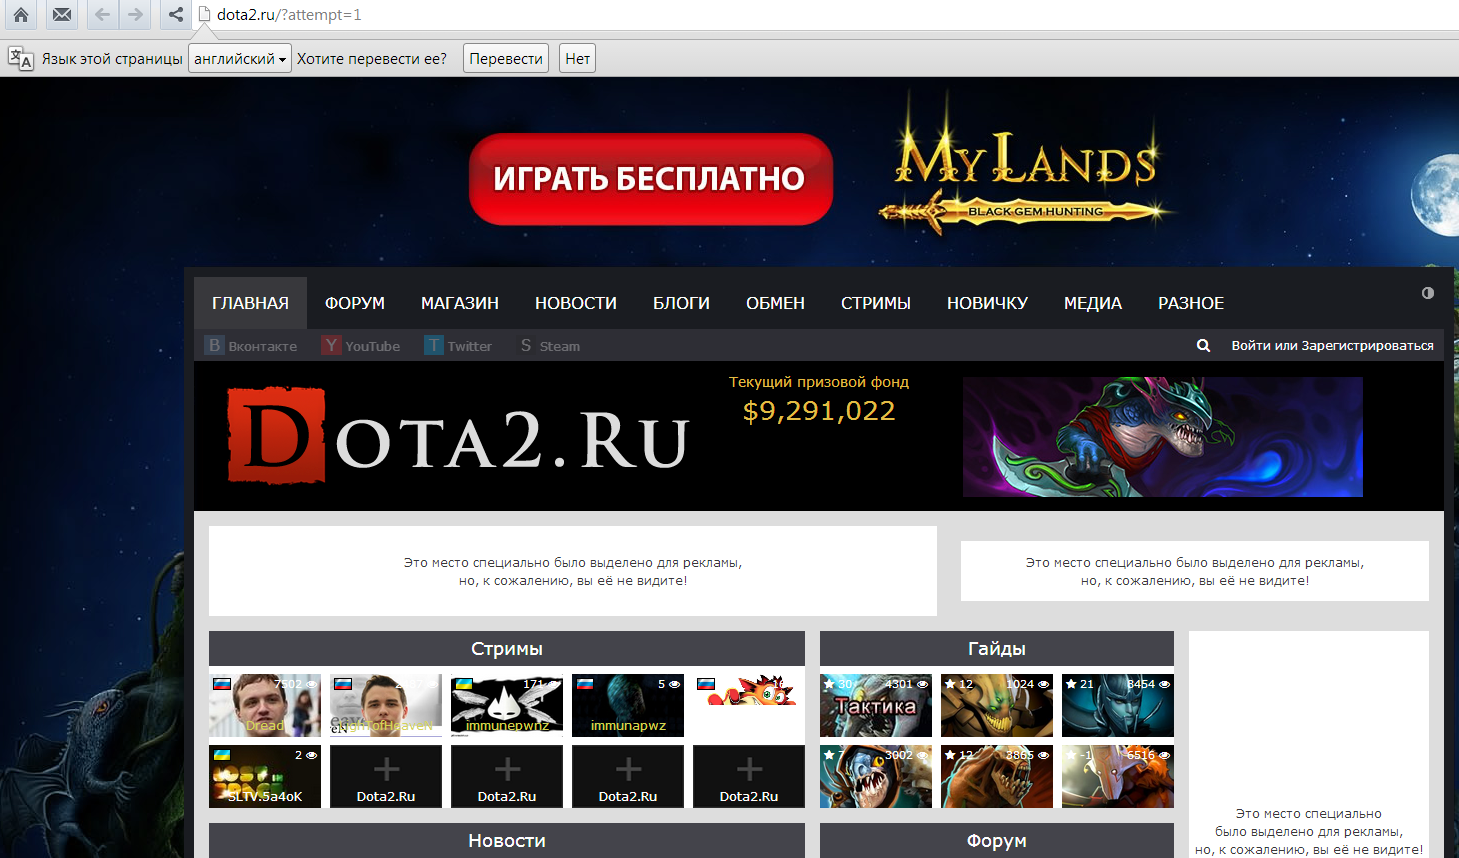Open the guide thumbnail with 8865 views

click(997, 776)
